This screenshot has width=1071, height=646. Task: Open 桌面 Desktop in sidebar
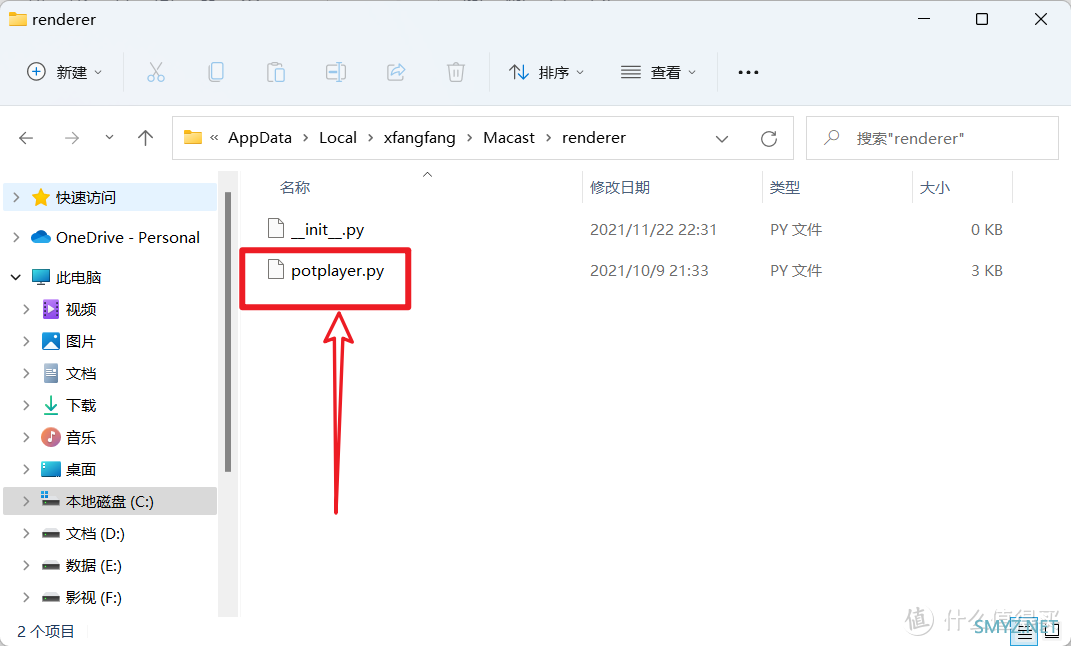click(x=81, y=470)
